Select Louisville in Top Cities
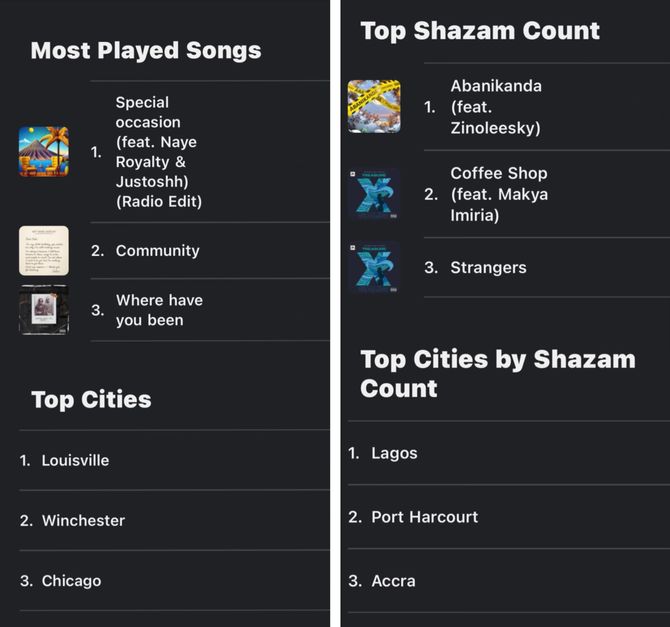 [x=75, y=460]
